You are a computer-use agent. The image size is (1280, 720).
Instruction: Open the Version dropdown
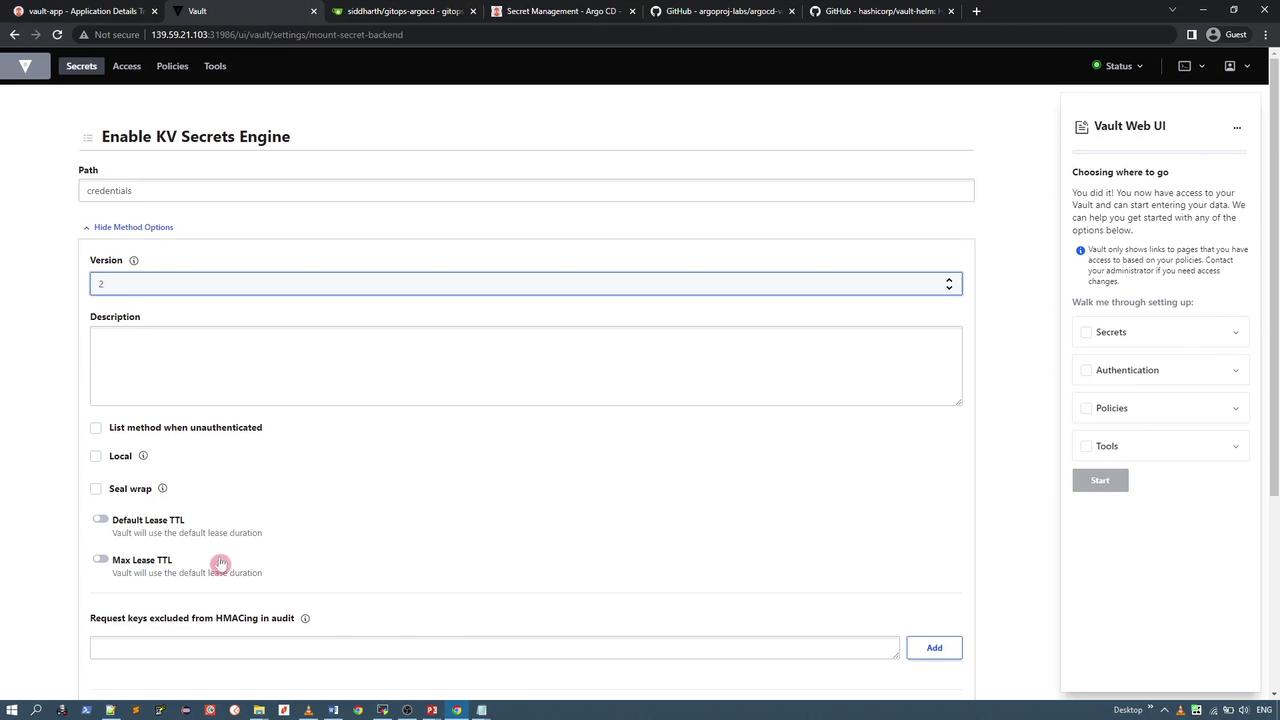[x=526, y=284]
